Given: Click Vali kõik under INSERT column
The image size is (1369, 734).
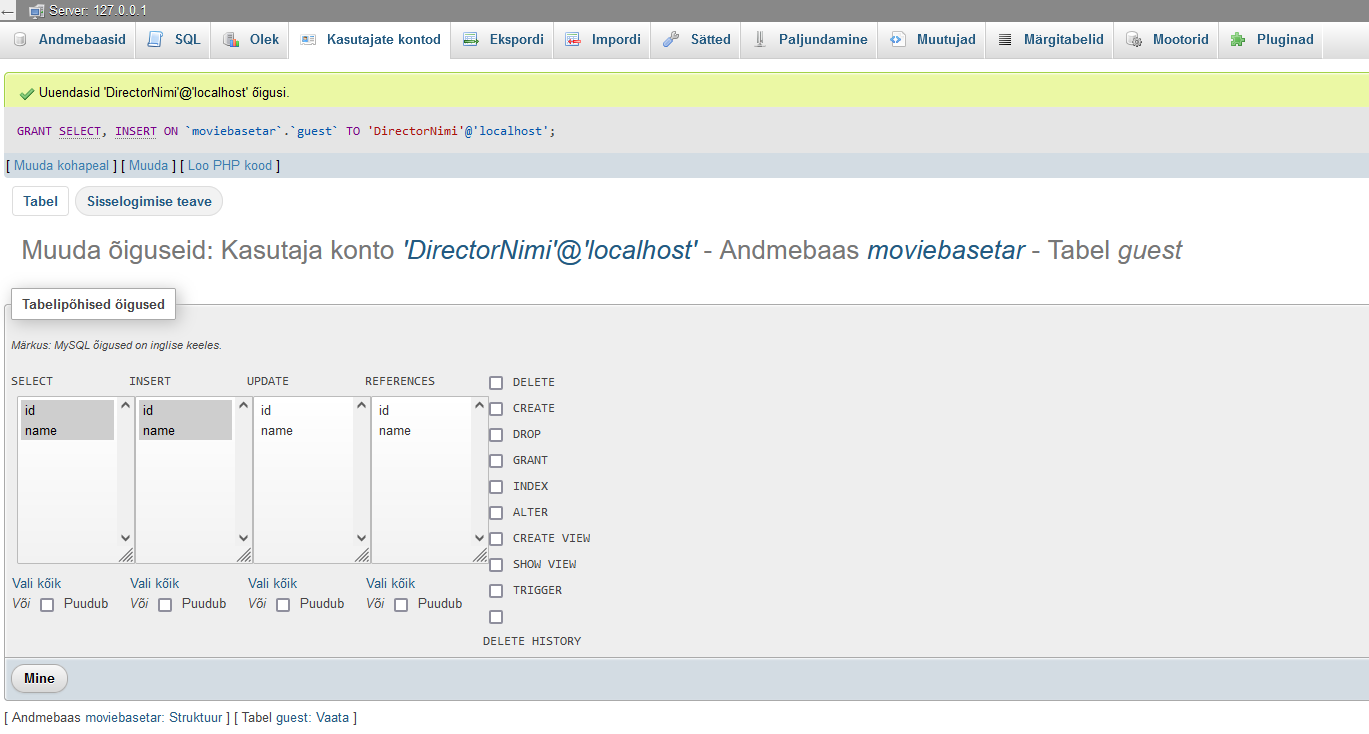Looking at the screenshot, I should pos(154,583).
